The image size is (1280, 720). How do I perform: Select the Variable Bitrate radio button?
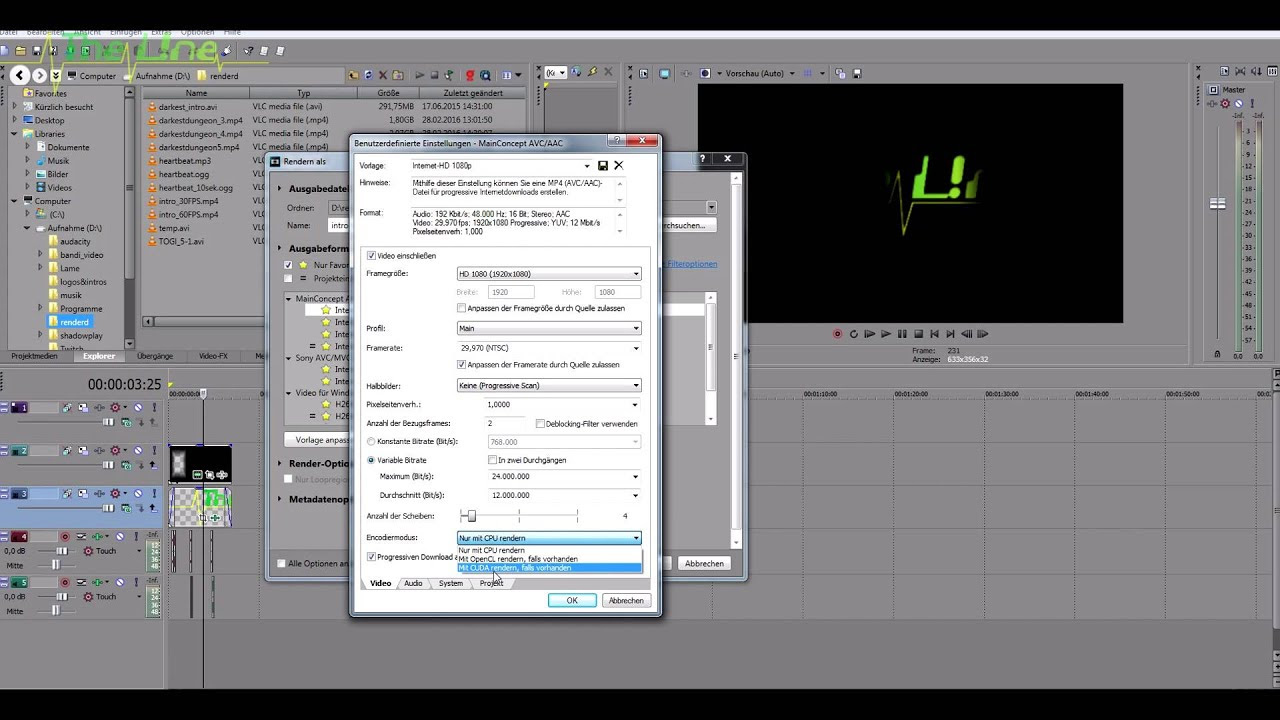pos(372,460)
